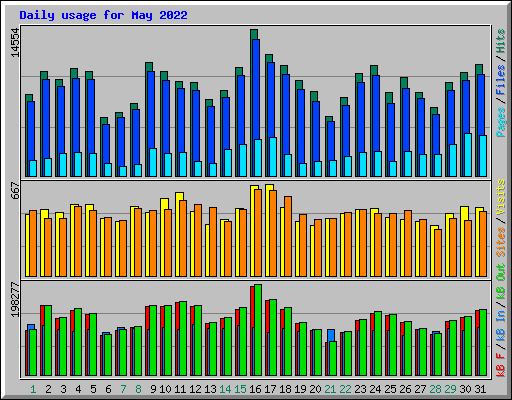Click day 1 on the x-axis
The width and height of the screenshot is (512, 400).
(33, 389)
